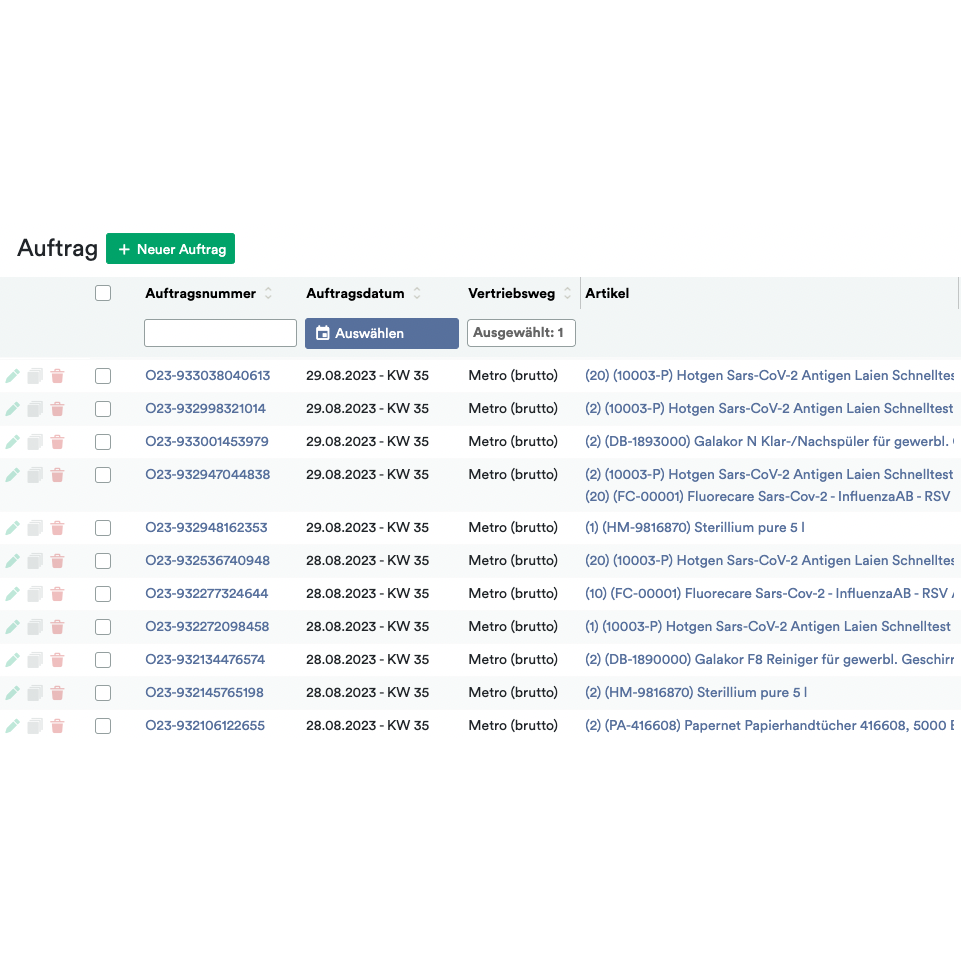
Task: Toggle sorting on the Auftragsnummer column
Action: pos(267,293)
